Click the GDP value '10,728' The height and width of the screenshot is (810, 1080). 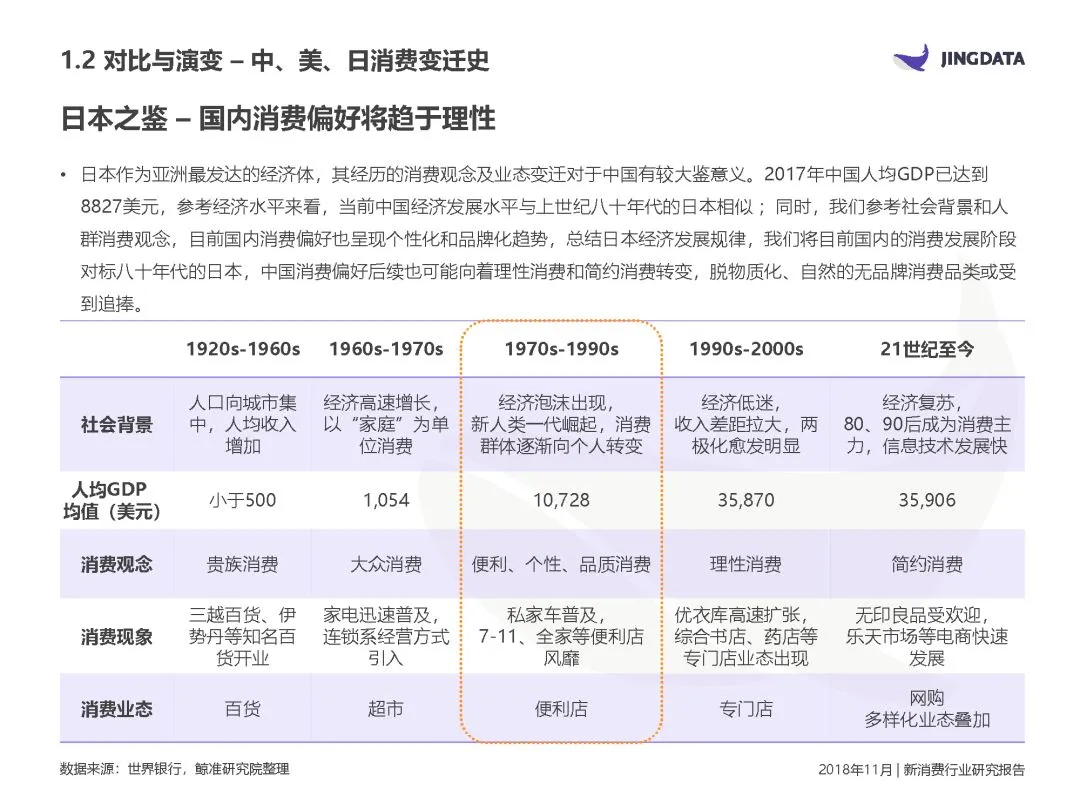561,500
